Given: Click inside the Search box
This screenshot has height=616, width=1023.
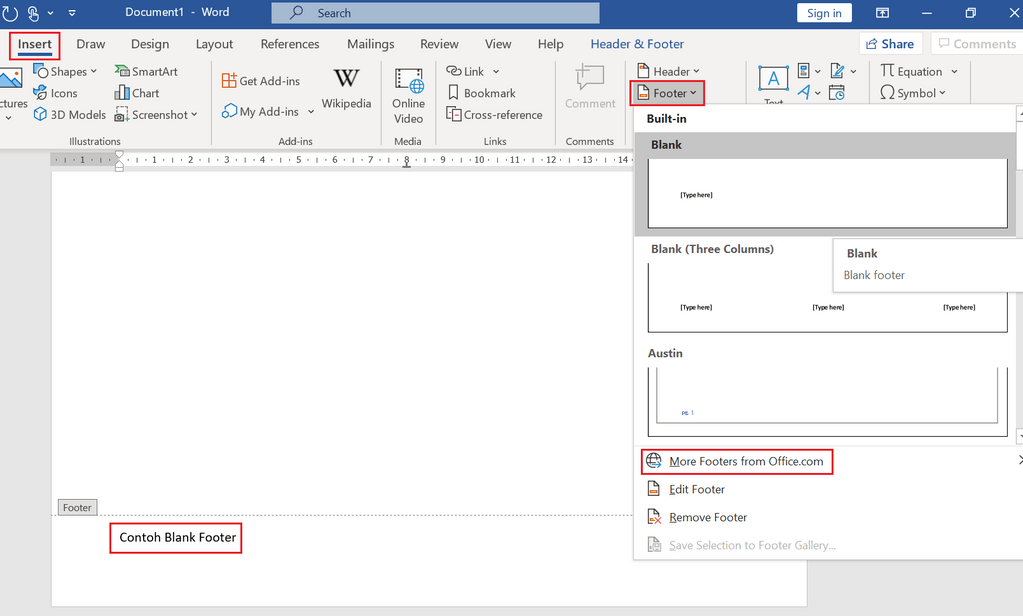Looking at the screenshot, I should (x=434, y=13).
